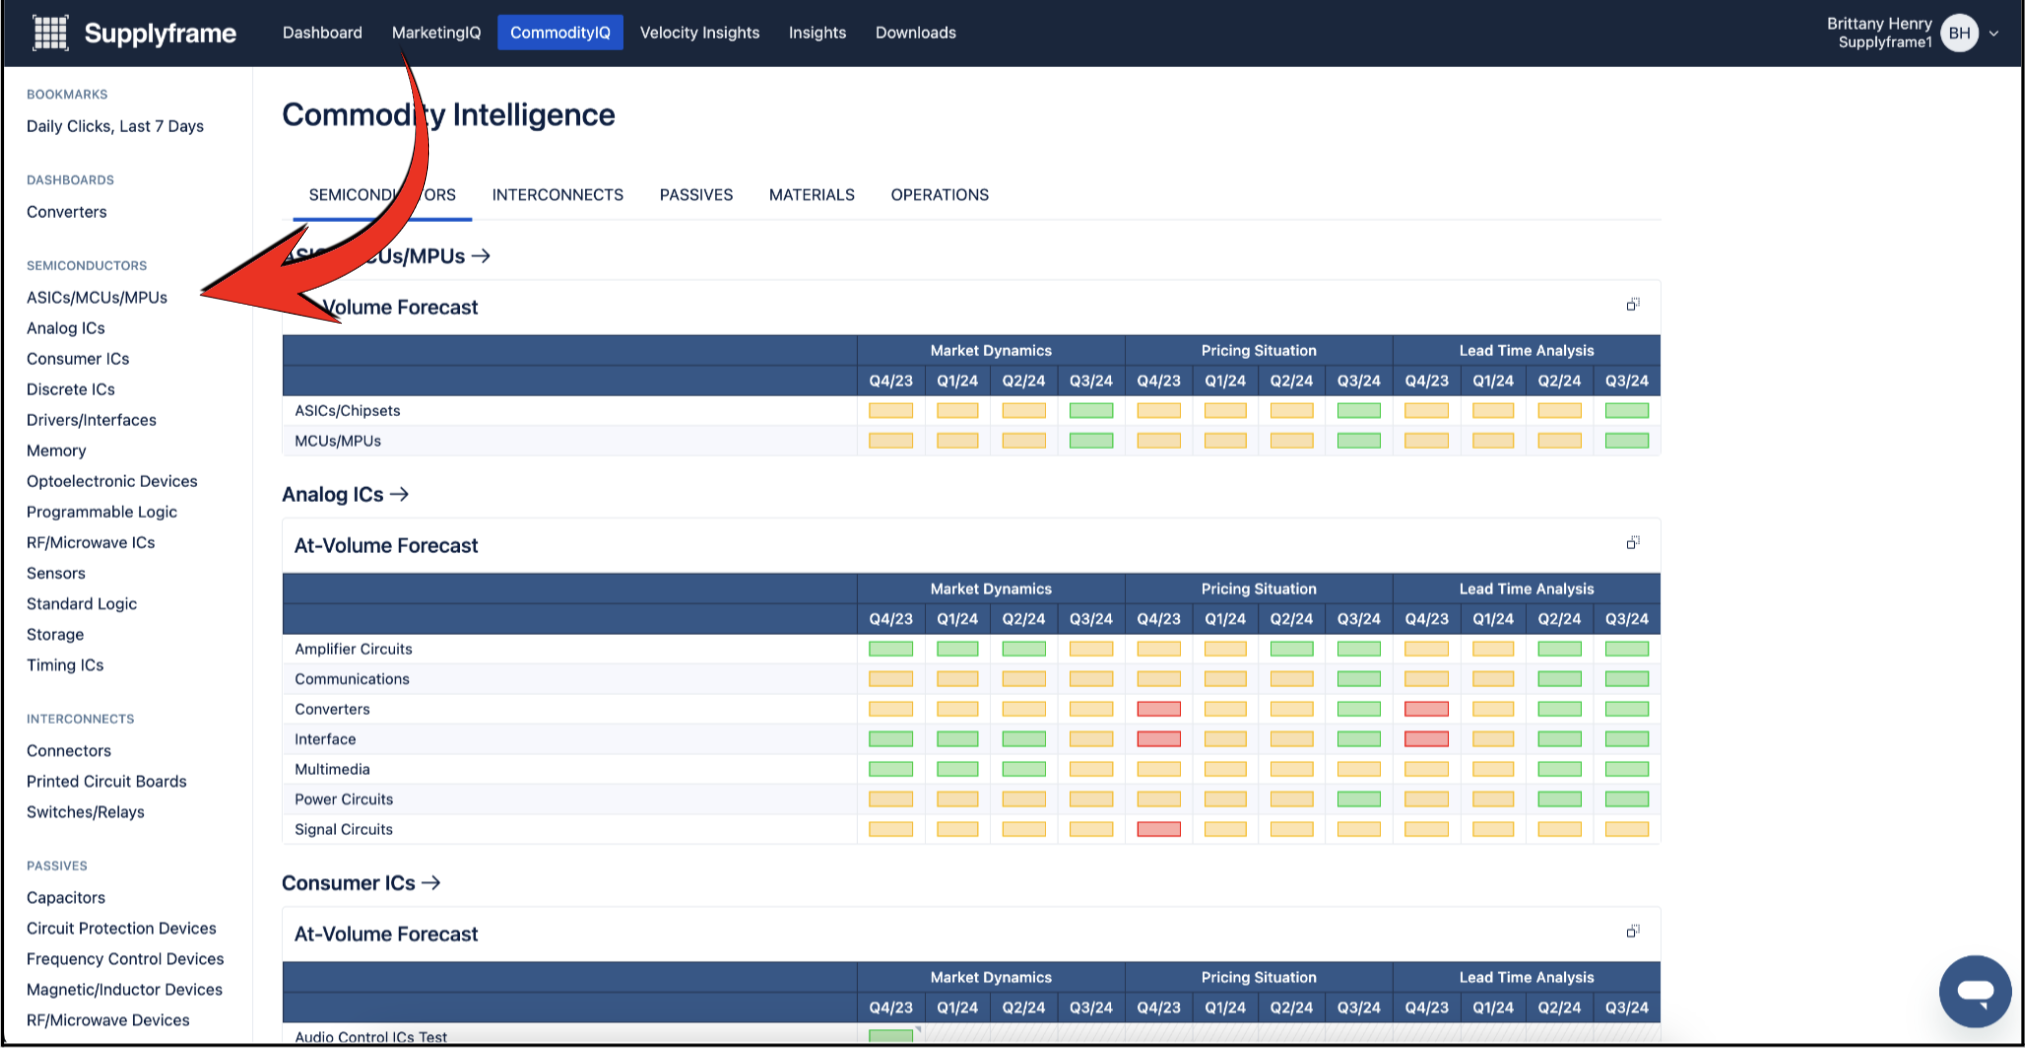Click arrow next to Consumer ICs heading
Viewport: 2026px width, 1050px height.
[x=431, y=883]
